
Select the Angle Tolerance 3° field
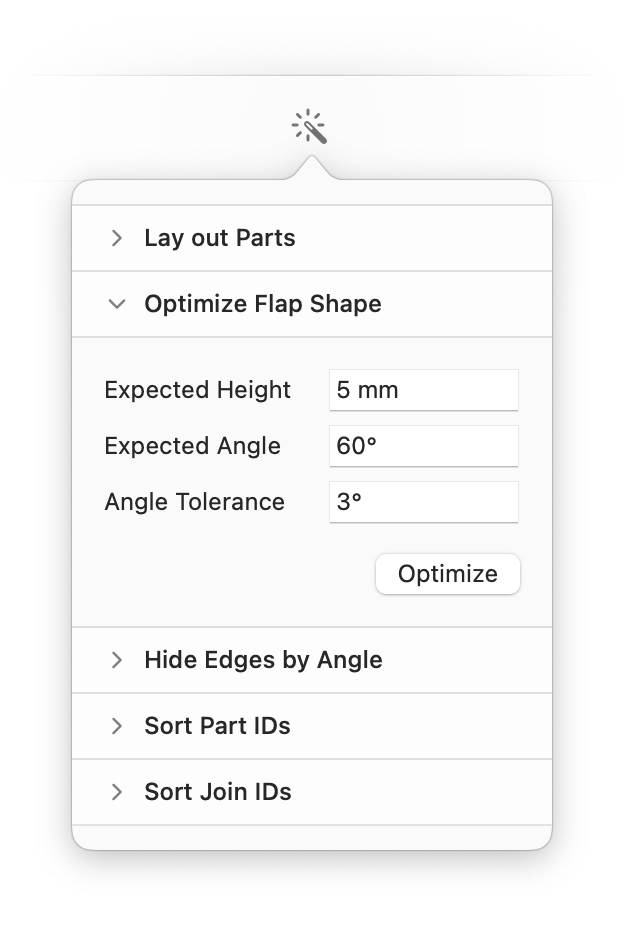tap(423, 502)
